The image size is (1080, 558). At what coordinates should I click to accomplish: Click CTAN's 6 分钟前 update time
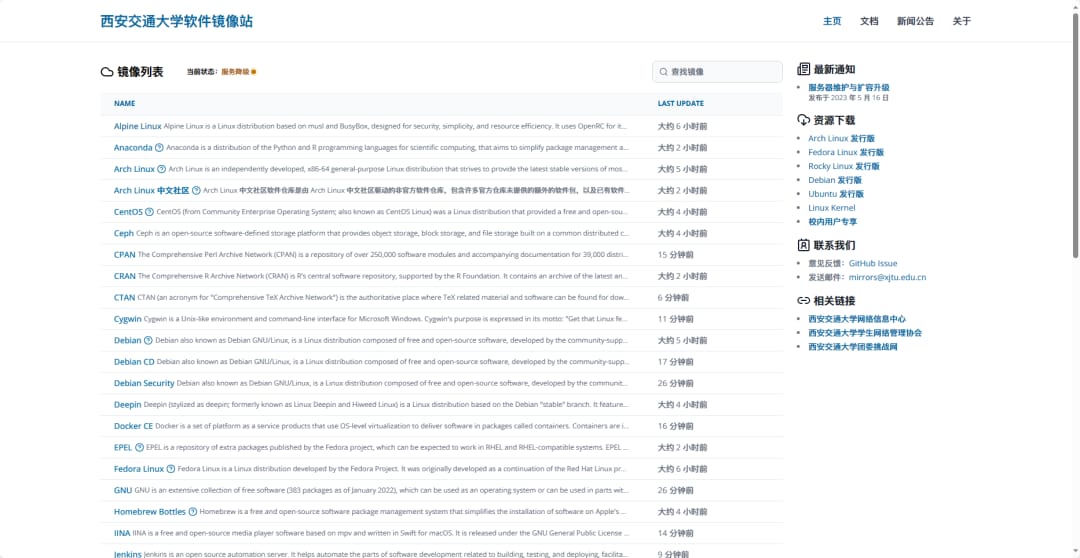click(x=674, y=298)
